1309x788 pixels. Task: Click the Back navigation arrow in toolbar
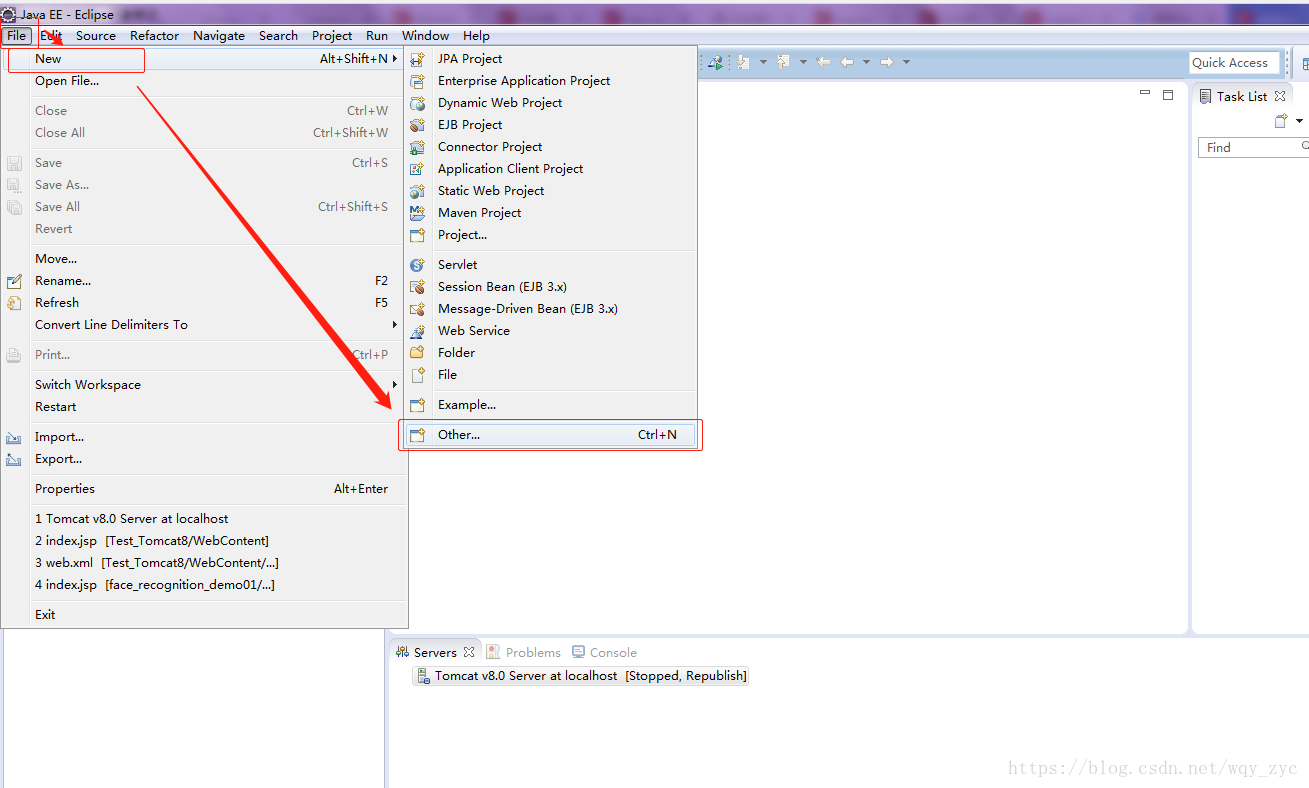coord(847,62)
